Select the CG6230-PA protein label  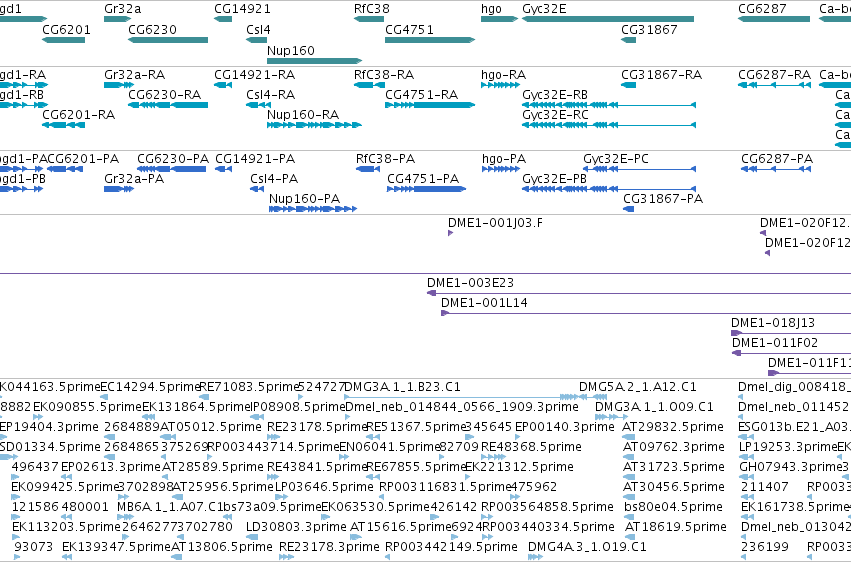point(173,158)
